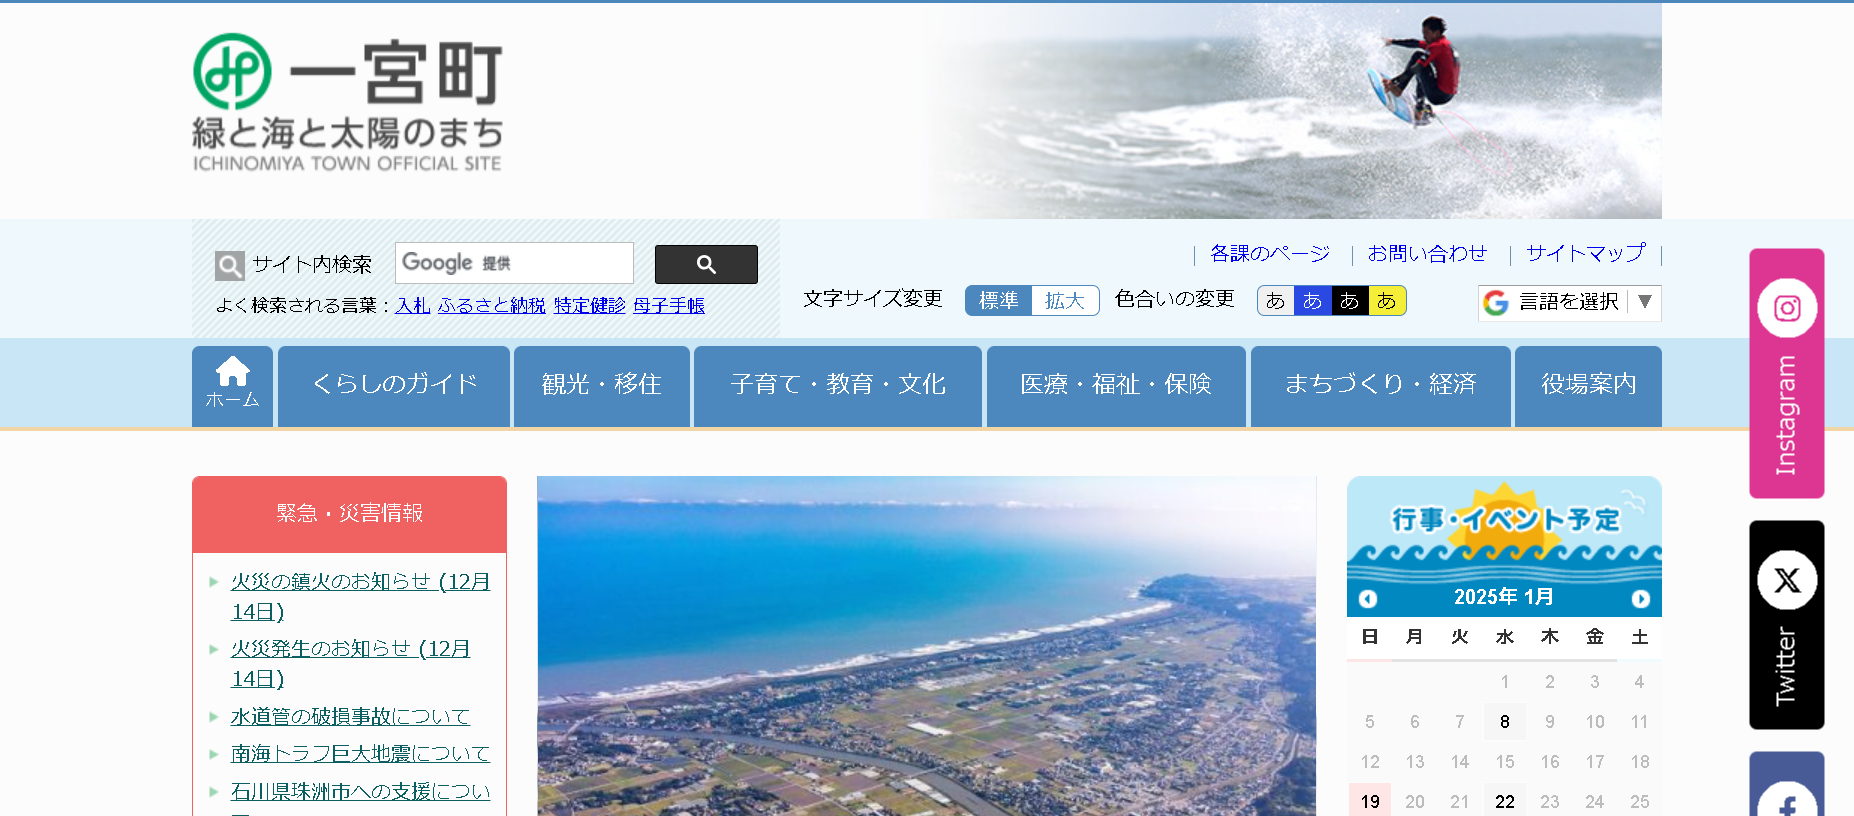Open the Twitter X sidebar icon

1787,625
